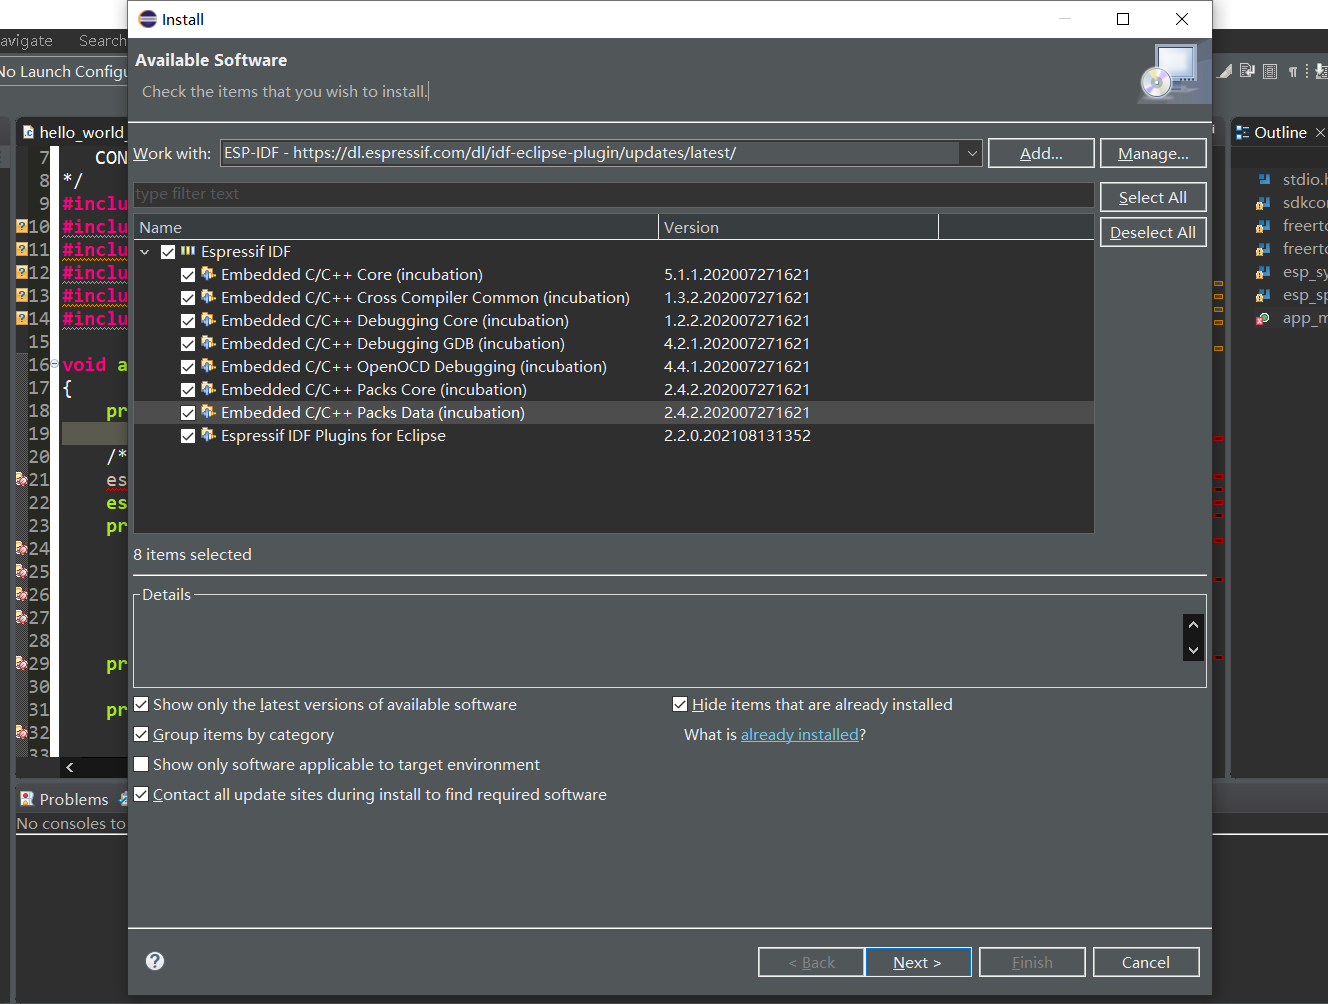
Task: Uncheck Espressif IDF Plugins for Eclipse
Action: [188, 436]
